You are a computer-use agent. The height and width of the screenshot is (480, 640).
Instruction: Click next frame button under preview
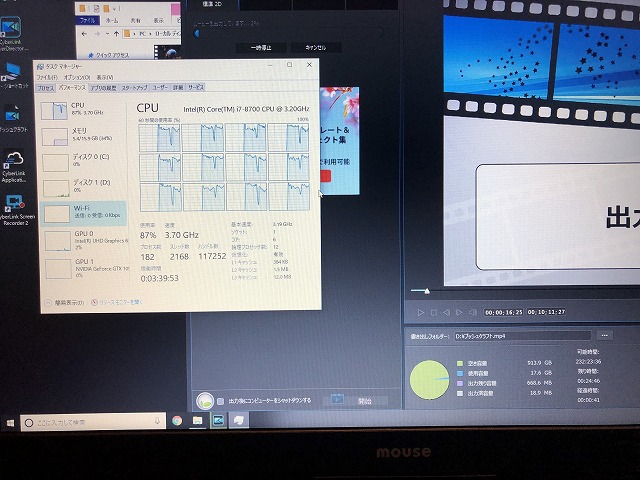459,313
